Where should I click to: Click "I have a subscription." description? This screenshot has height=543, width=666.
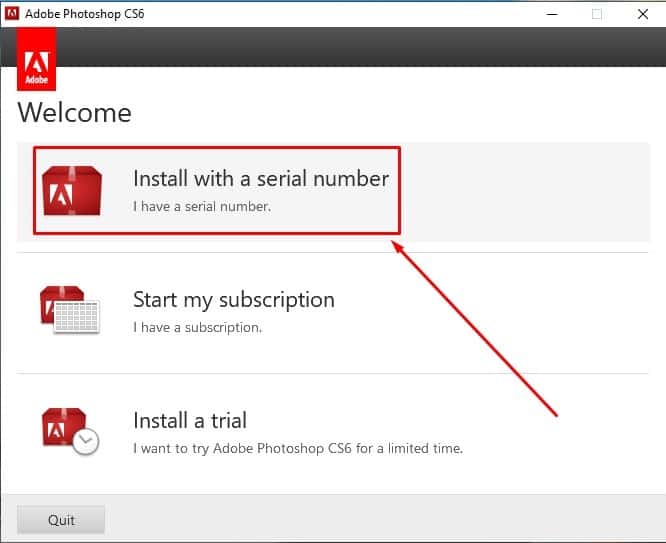197,327
